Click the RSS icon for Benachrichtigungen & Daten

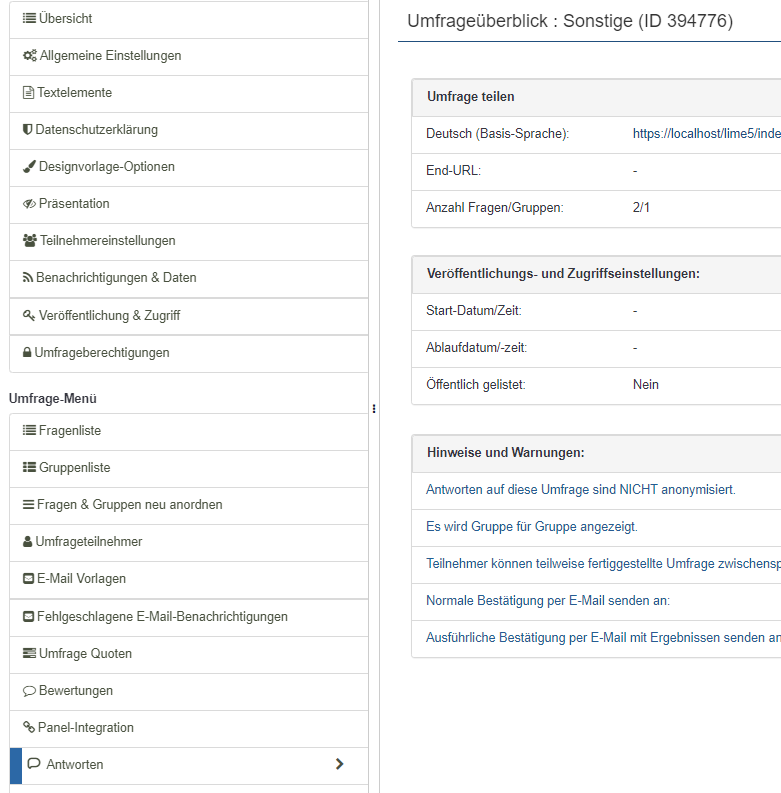coord(28,278)
